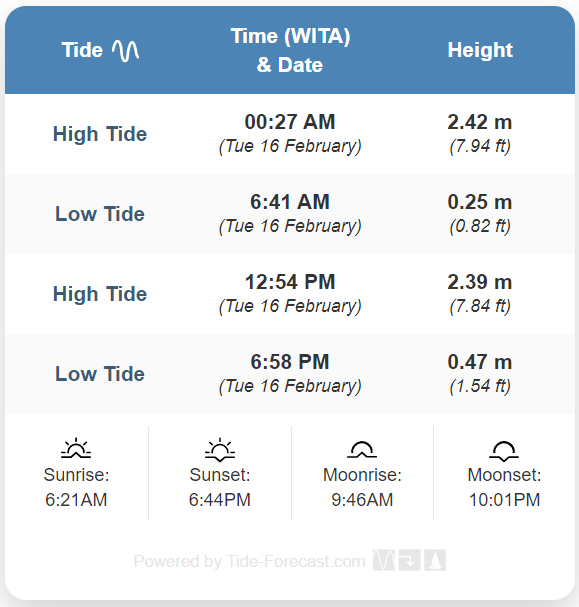
Task: Click the wave logo beside Tide-Forecast.com
Action: click(x=384, y=560)
